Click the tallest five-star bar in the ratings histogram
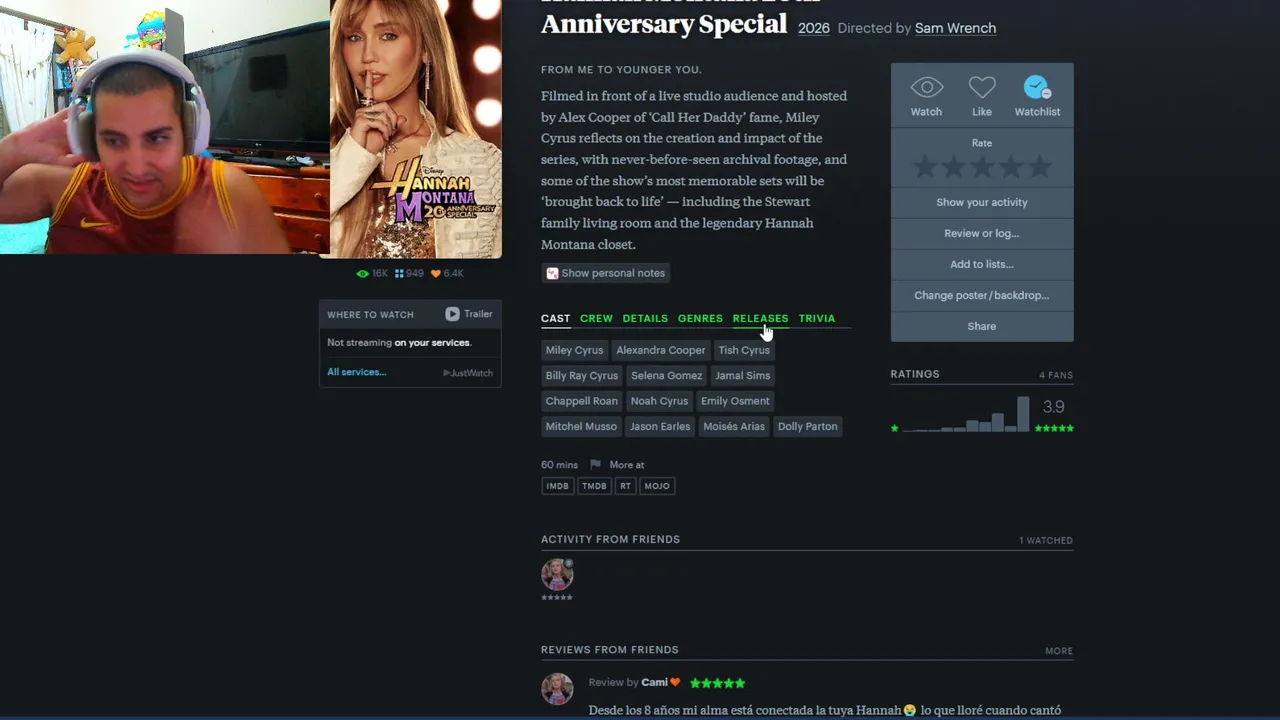 [x=1023, y=414]
